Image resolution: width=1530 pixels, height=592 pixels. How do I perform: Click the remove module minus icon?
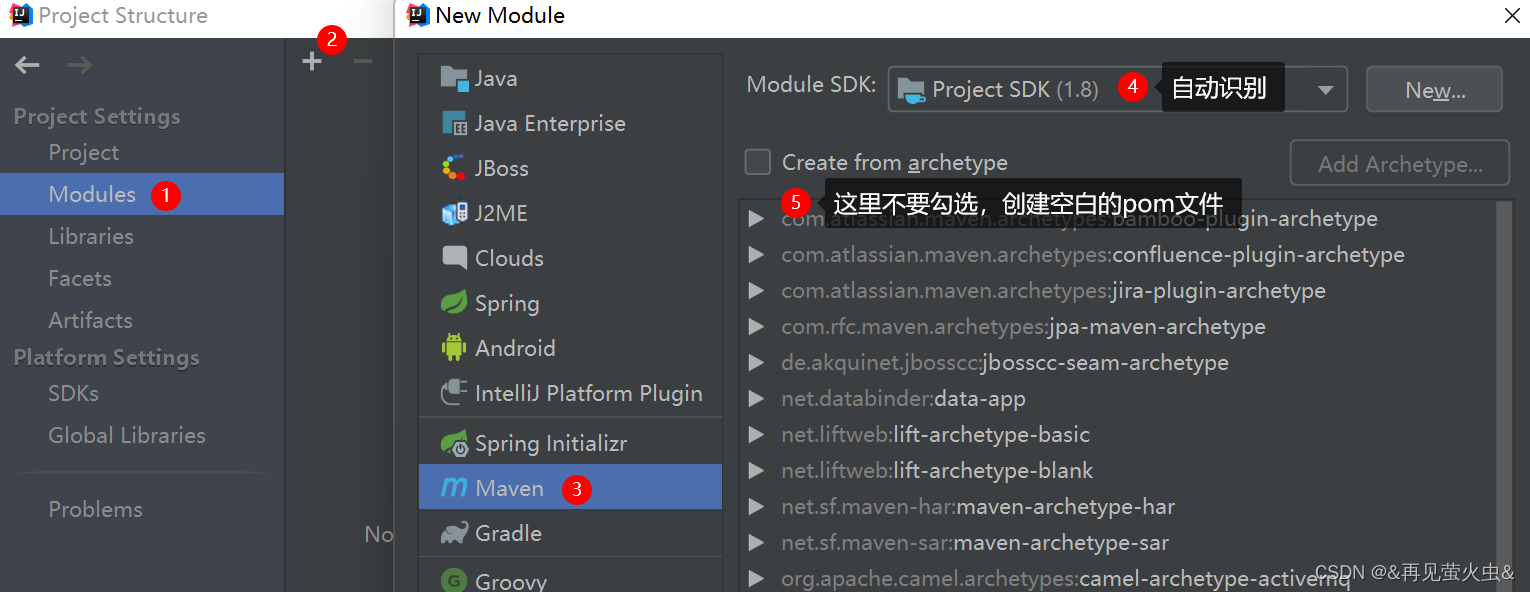point(363,62)
